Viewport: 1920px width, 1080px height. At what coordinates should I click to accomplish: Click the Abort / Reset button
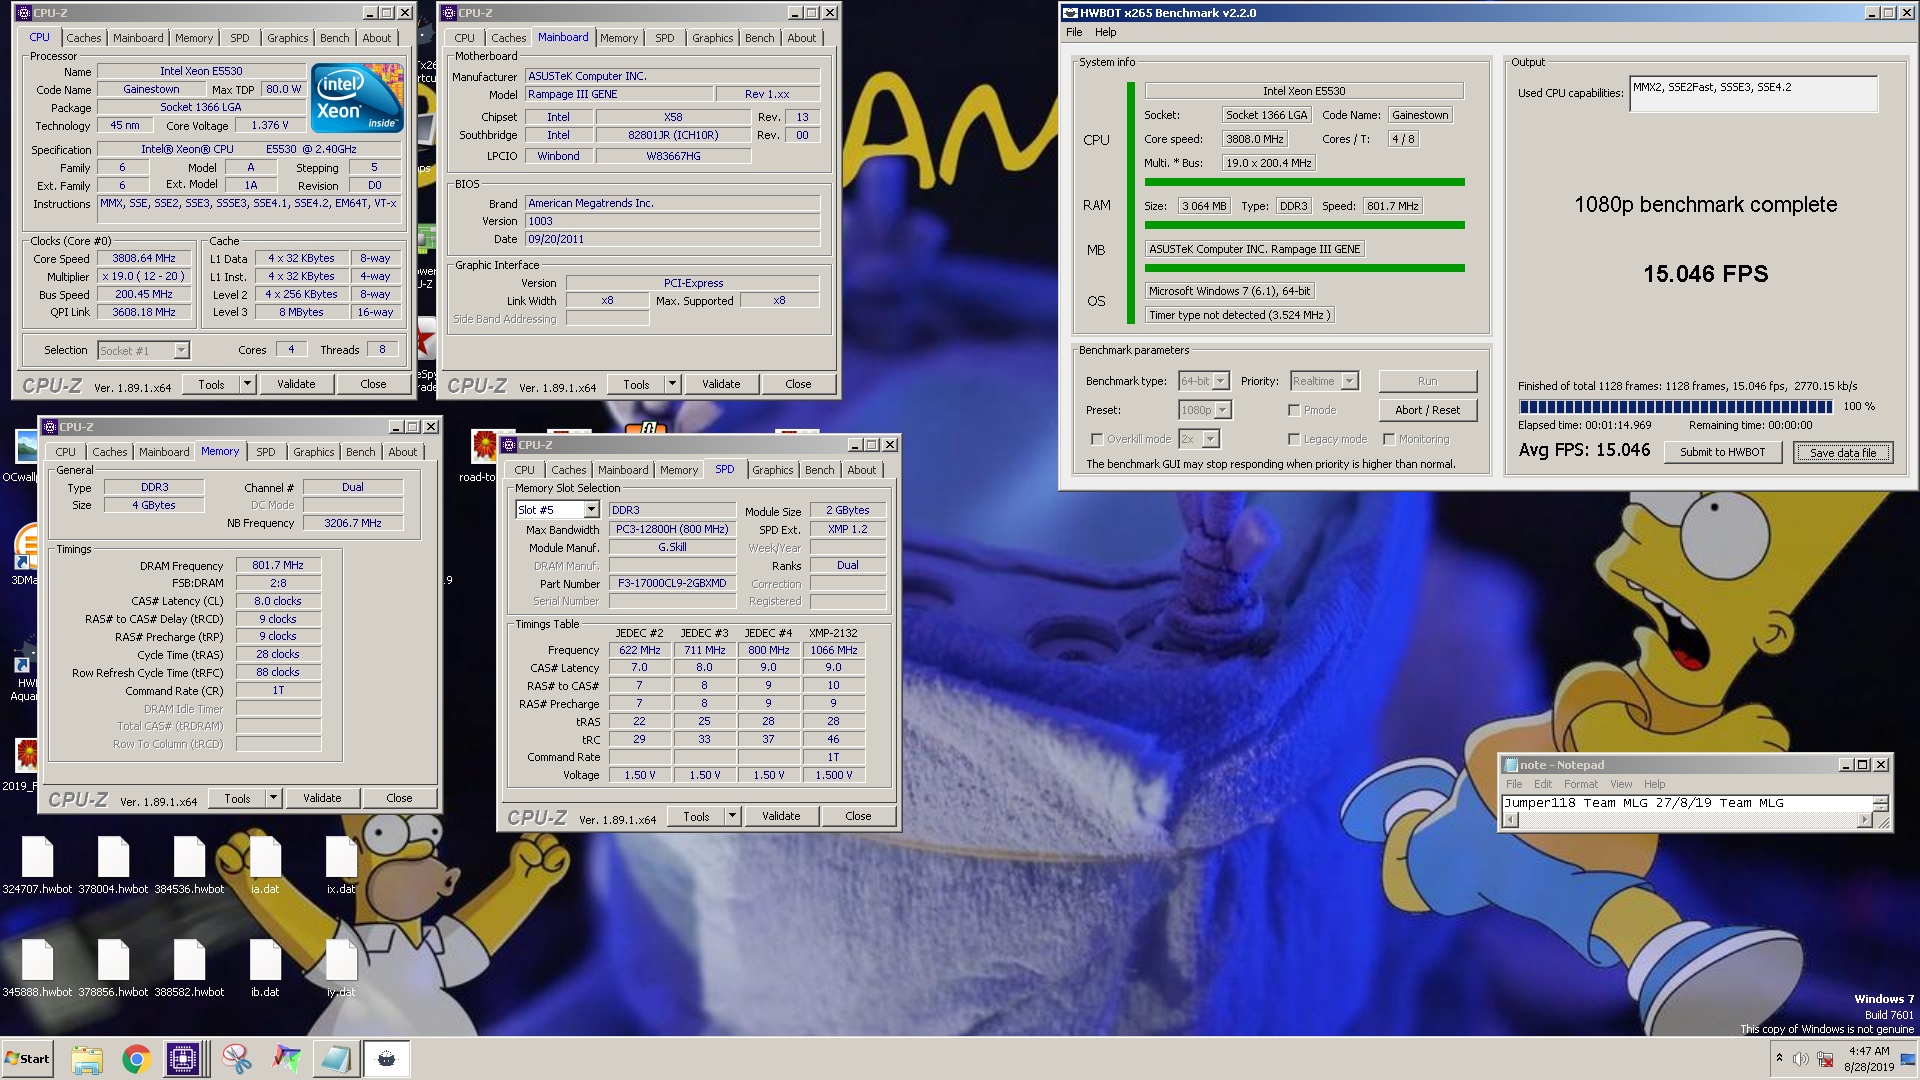point(1427,410)
